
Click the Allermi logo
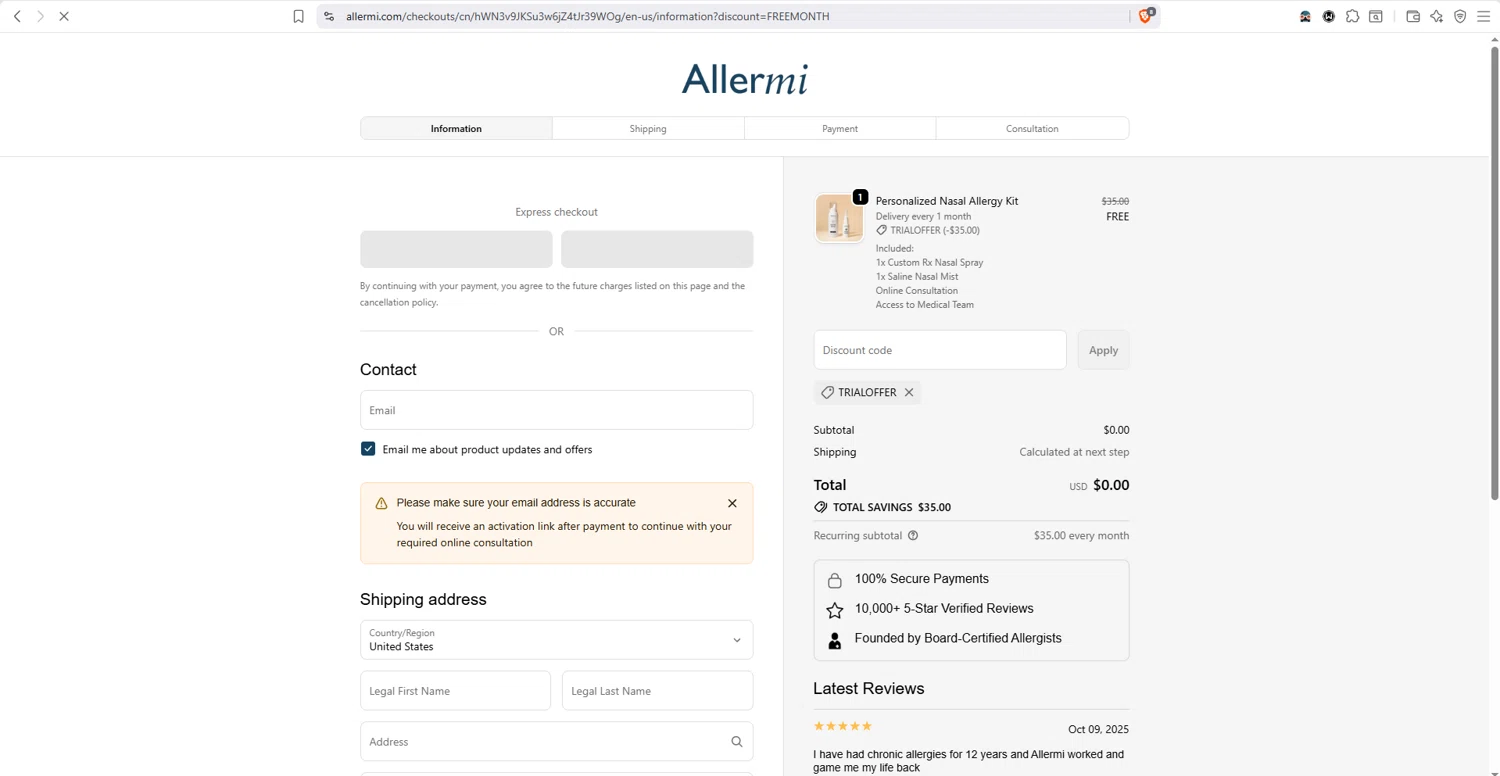[745, 79]
